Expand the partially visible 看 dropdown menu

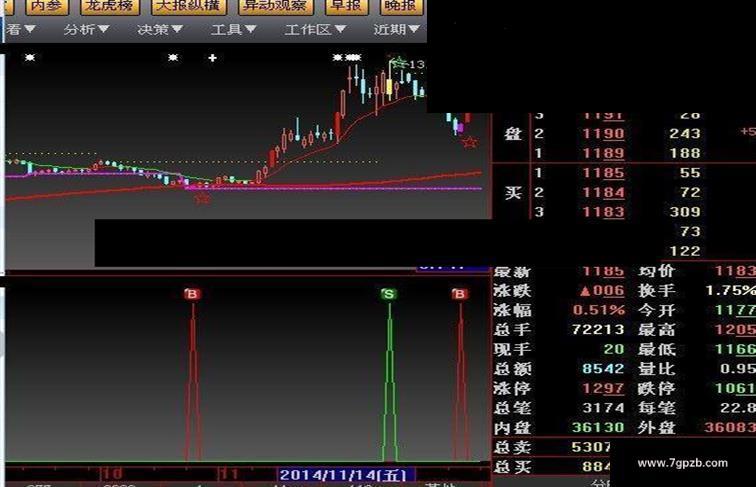(x=21, y=29)
